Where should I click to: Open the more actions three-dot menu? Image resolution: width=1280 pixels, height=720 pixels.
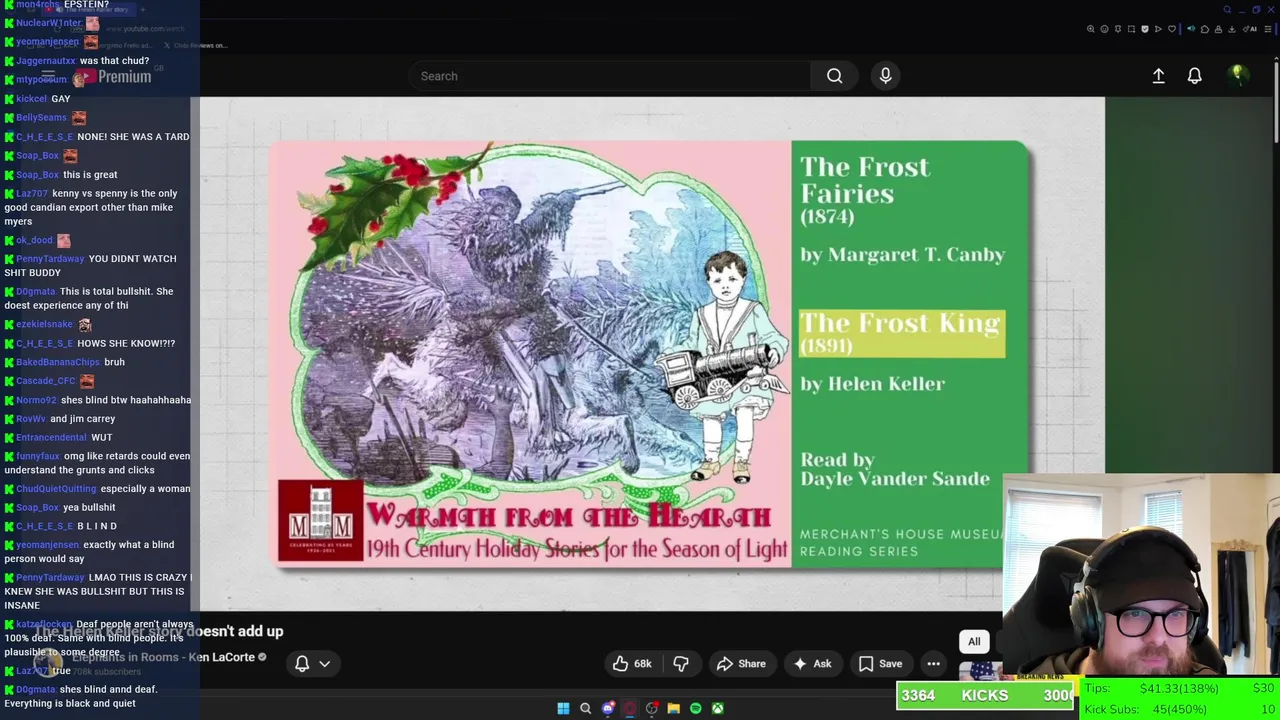click(x=933, y=664)
